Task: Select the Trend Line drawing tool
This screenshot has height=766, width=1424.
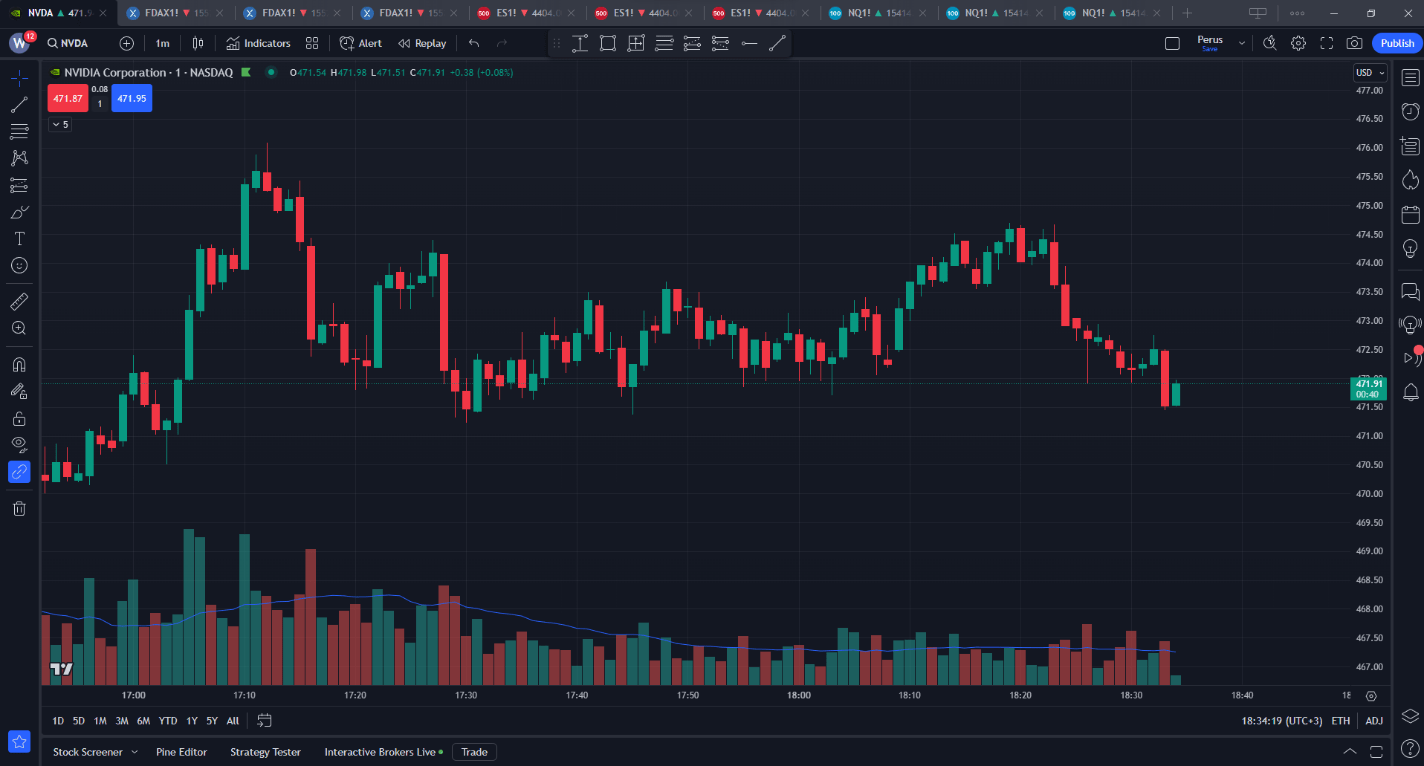Action: tap(19, 104)
